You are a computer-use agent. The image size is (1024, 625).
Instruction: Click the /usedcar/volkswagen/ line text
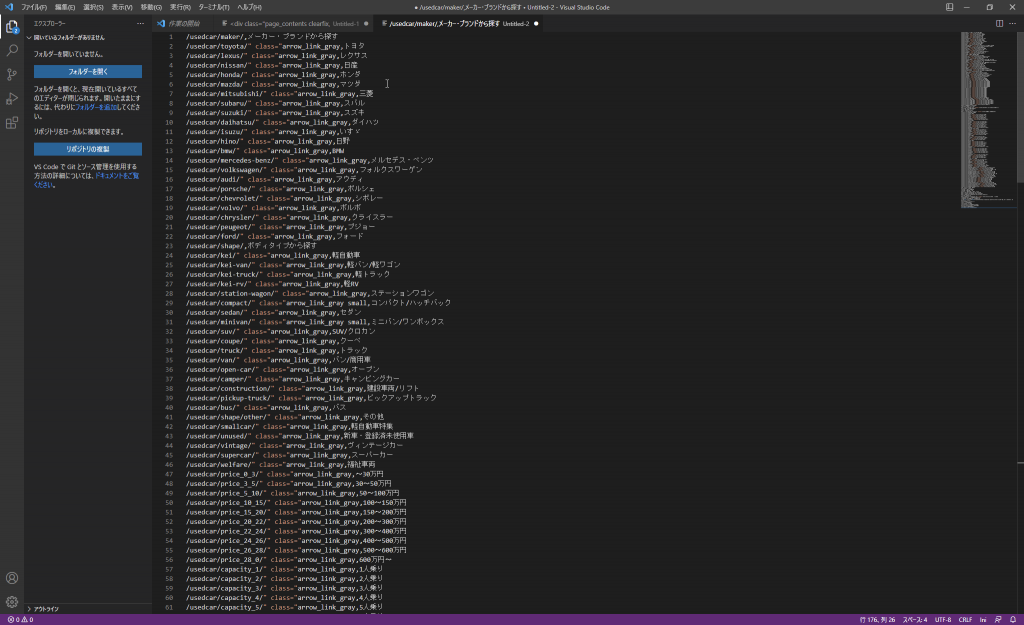304,170
